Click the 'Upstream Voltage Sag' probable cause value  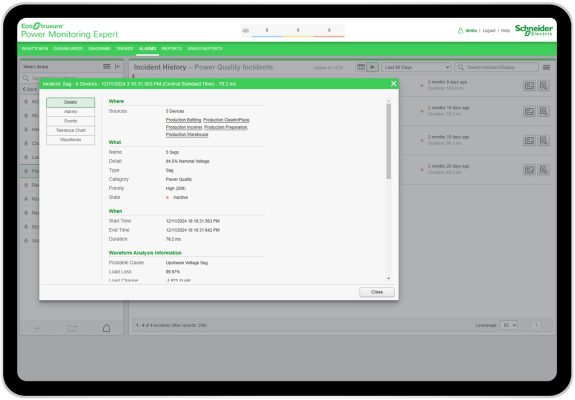(x=187, y=263)
